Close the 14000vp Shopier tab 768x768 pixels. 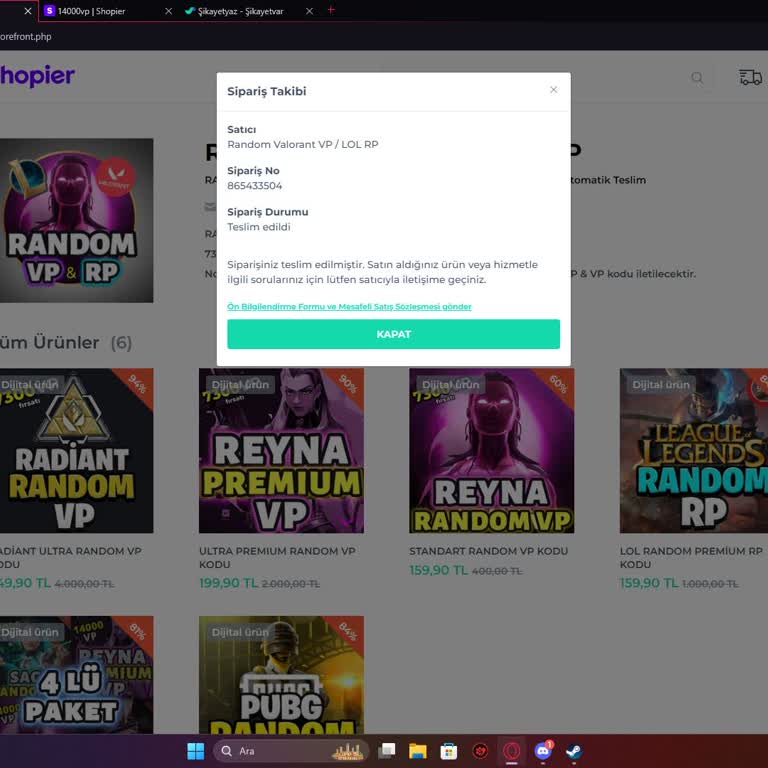(x=168, y=11)
